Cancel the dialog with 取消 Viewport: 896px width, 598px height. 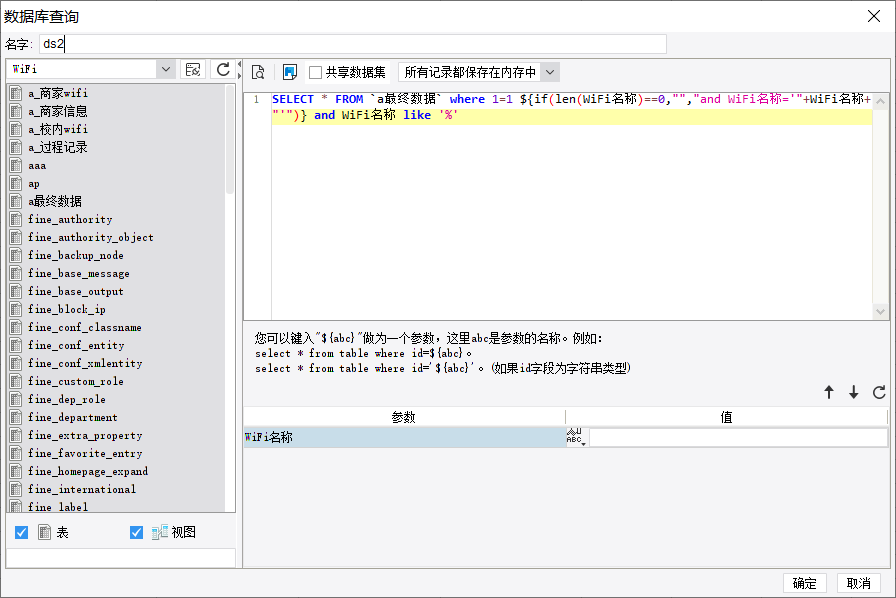[x=858, y=583]
